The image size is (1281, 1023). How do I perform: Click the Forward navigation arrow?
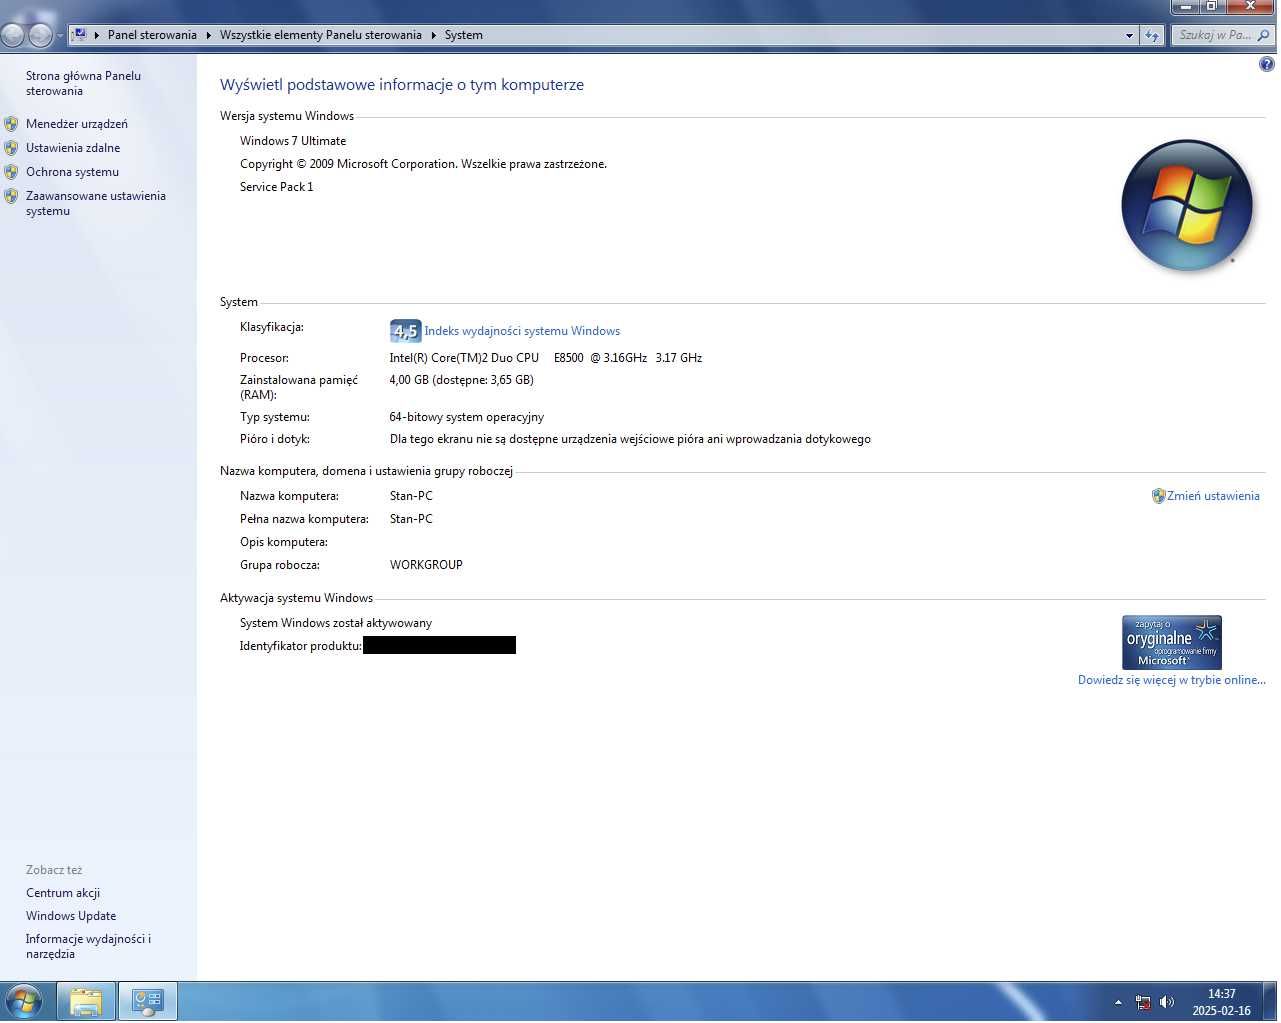(40, 35)
